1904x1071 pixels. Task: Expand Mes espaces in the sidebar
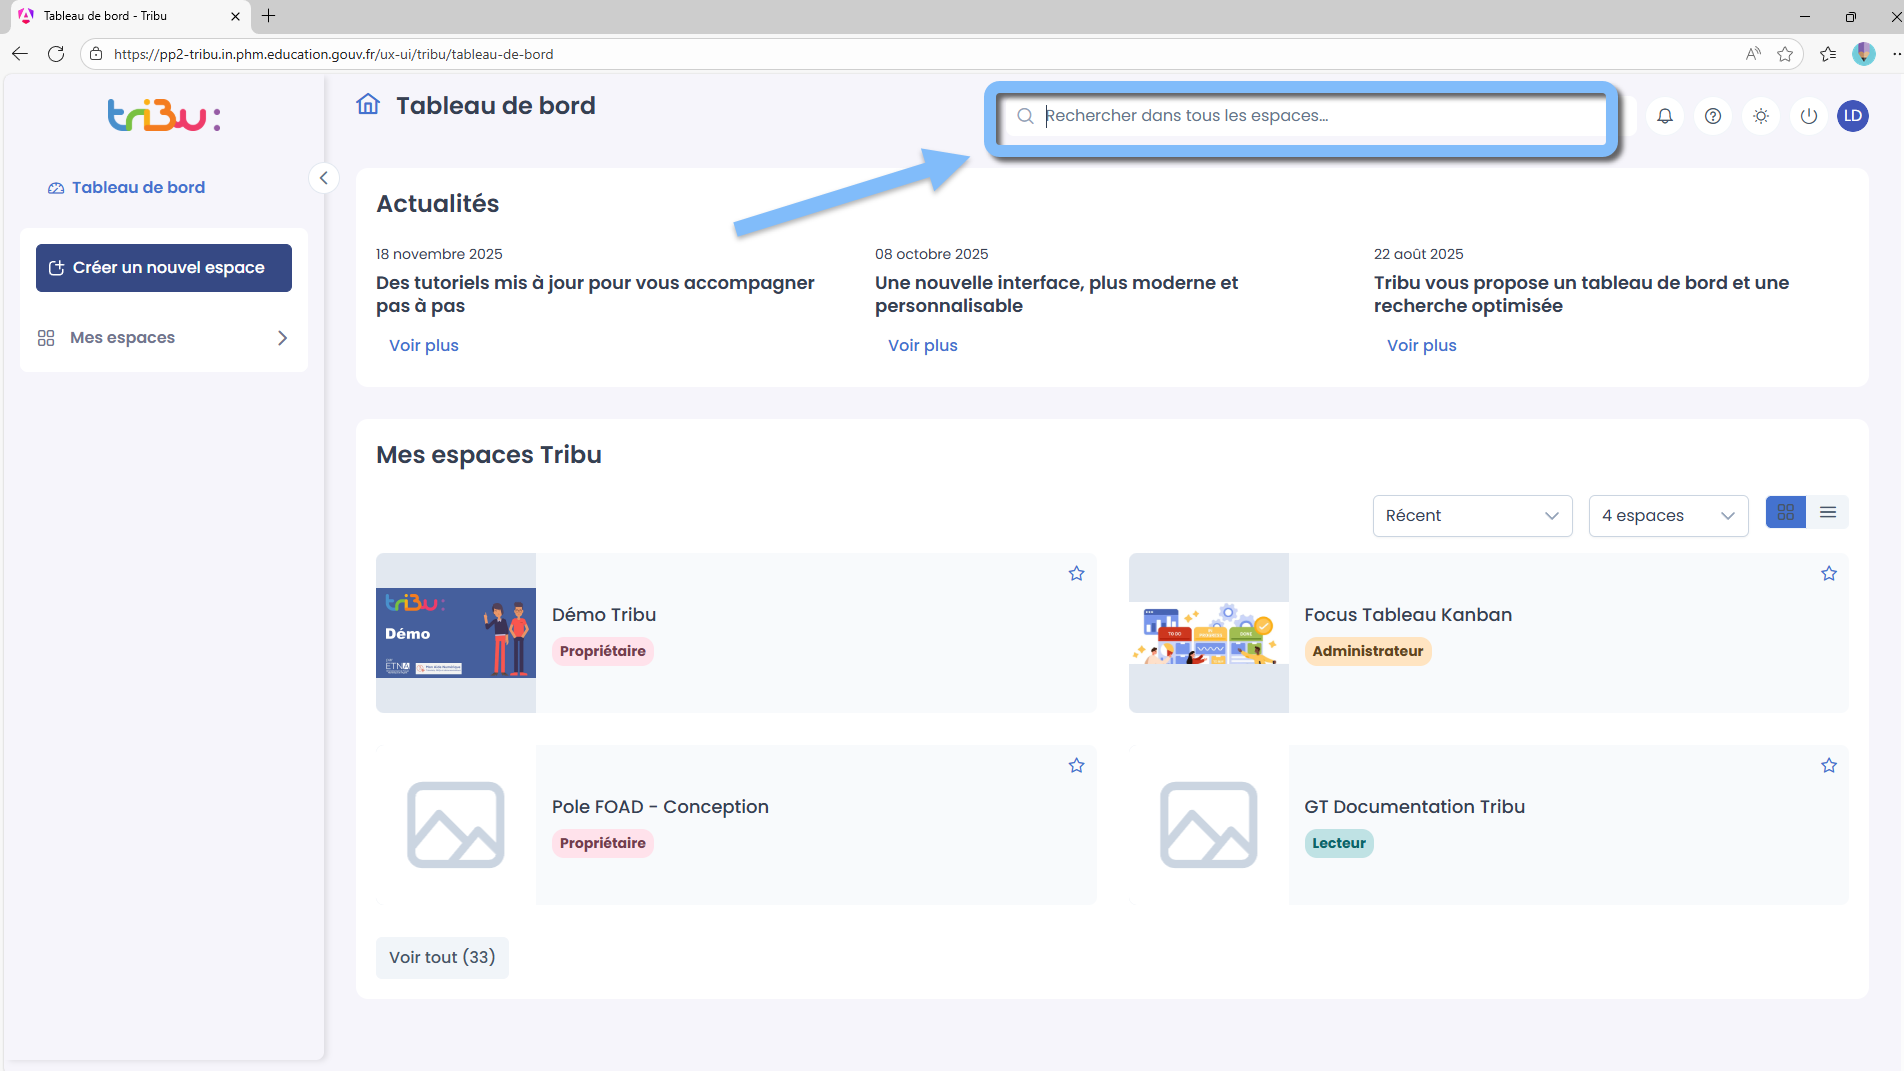click(164, 338)
